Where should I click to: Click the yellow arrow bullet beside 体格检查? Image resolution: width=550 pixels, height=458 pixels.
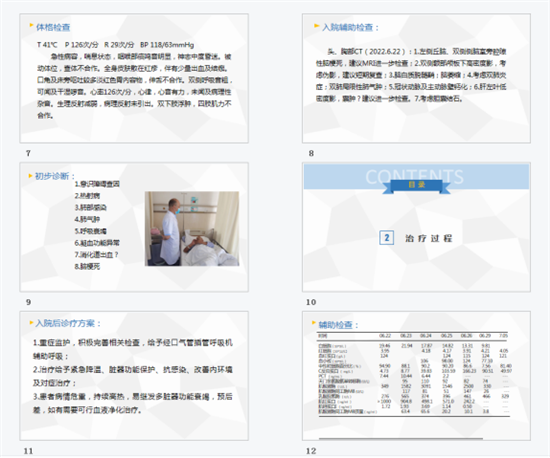point(31,25)
